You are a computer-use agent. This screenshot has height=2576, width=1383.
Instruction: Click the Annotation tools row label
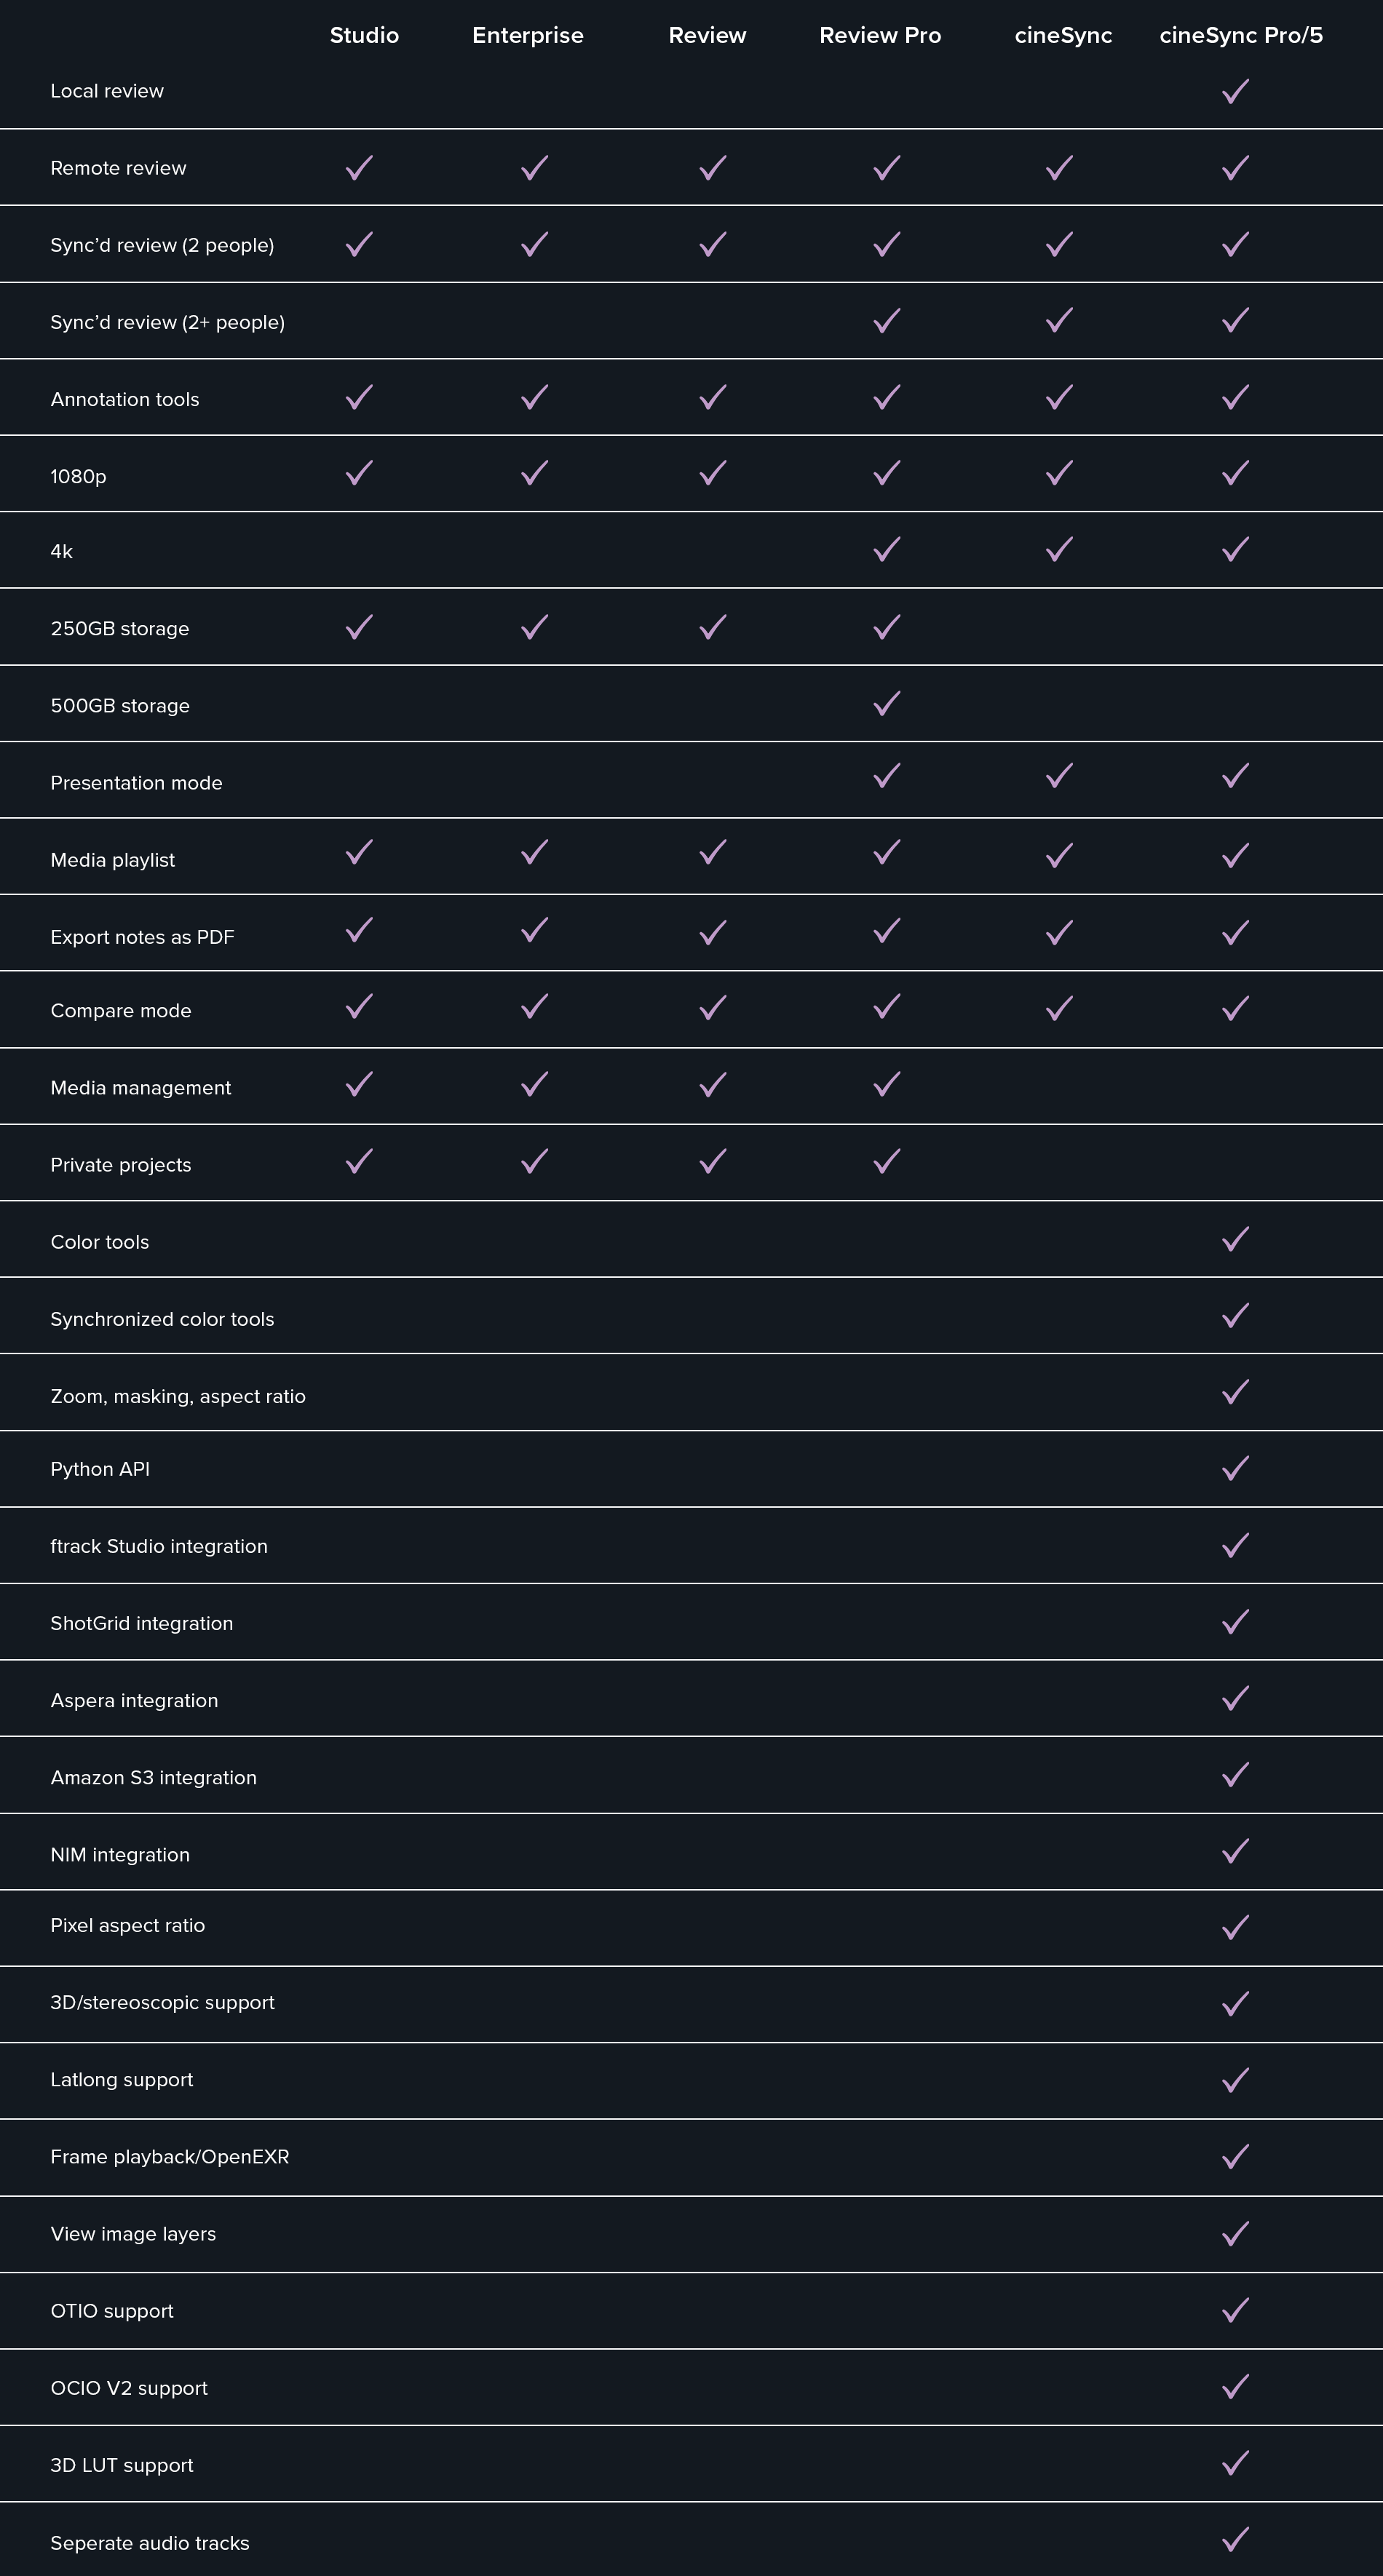tap(125, 399)
